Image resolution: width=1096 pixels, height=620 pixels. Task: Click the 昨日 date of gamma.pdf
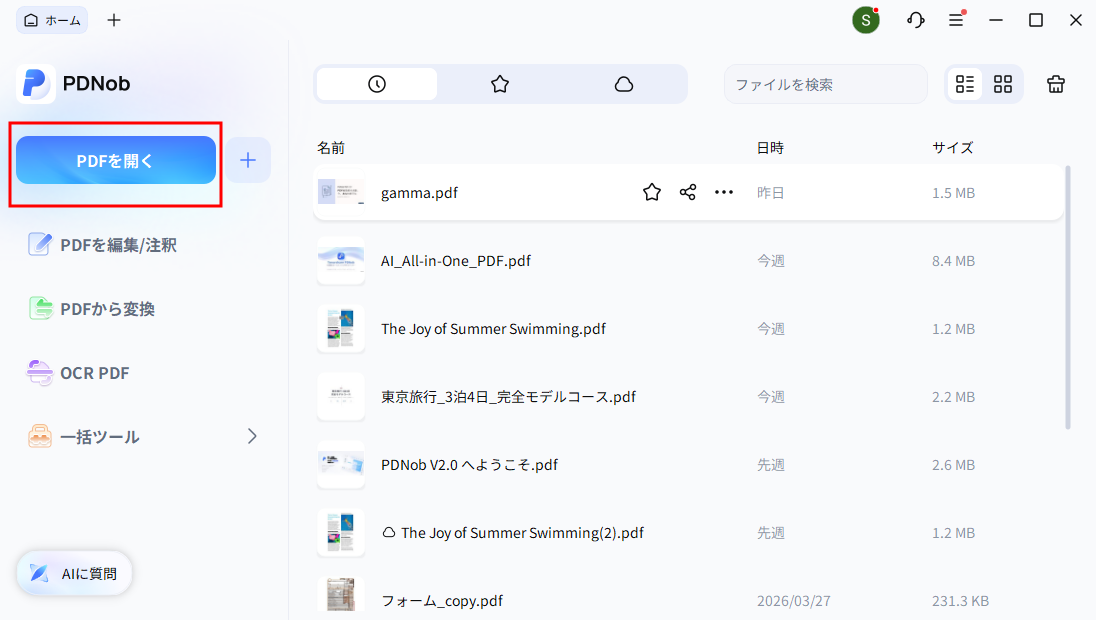click(x=770, y=193)
